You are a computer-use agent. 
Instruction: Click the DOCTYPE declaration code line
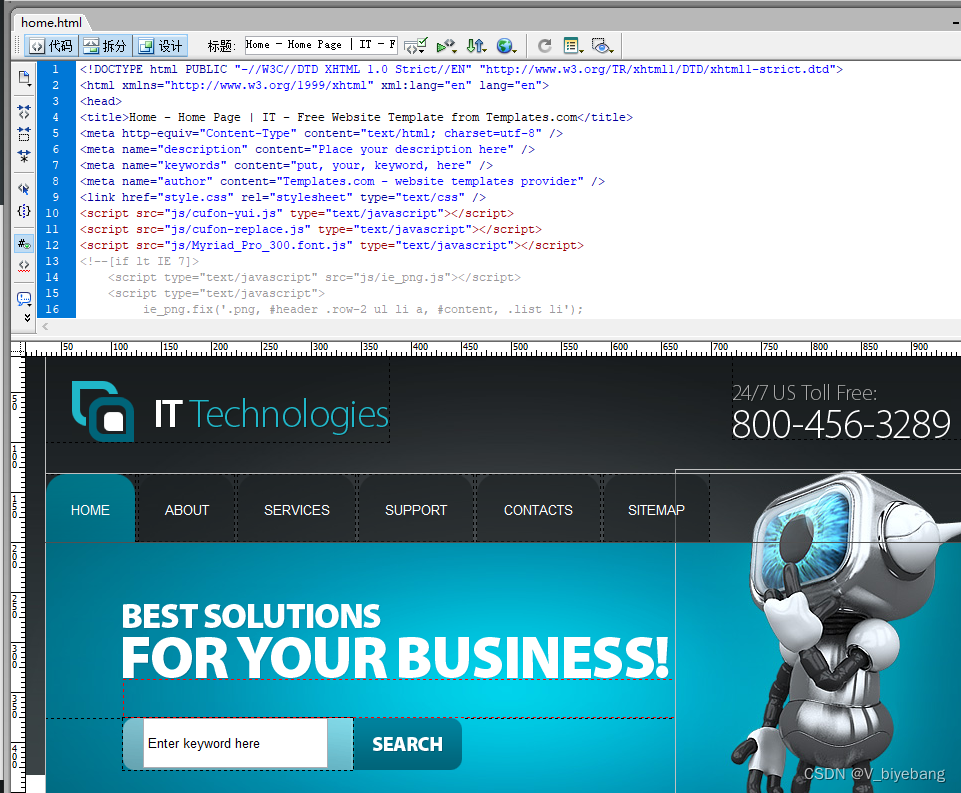point(462,69)
